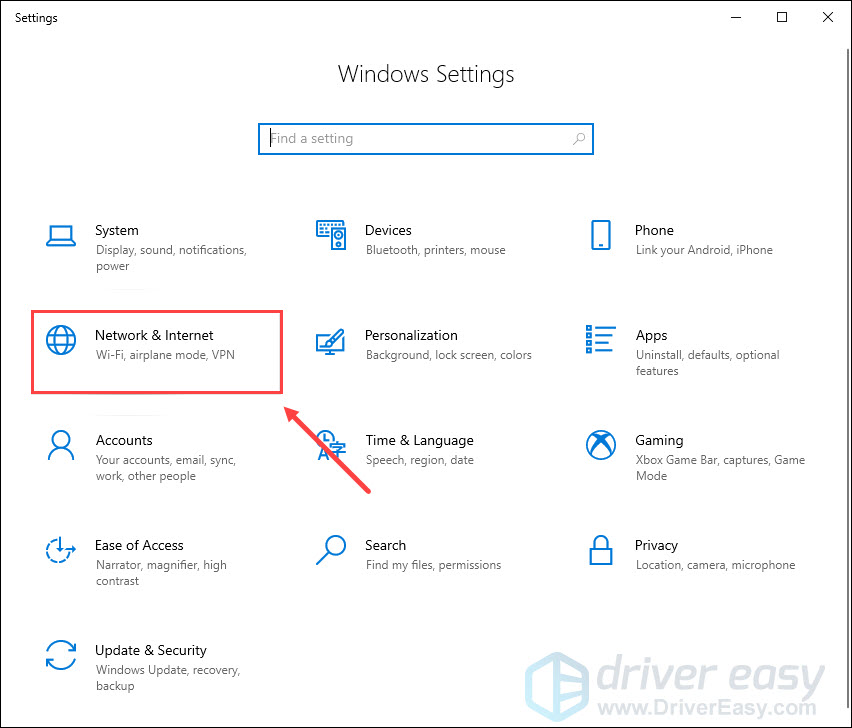Click the Ease of Access icon

tap(60, 550)
